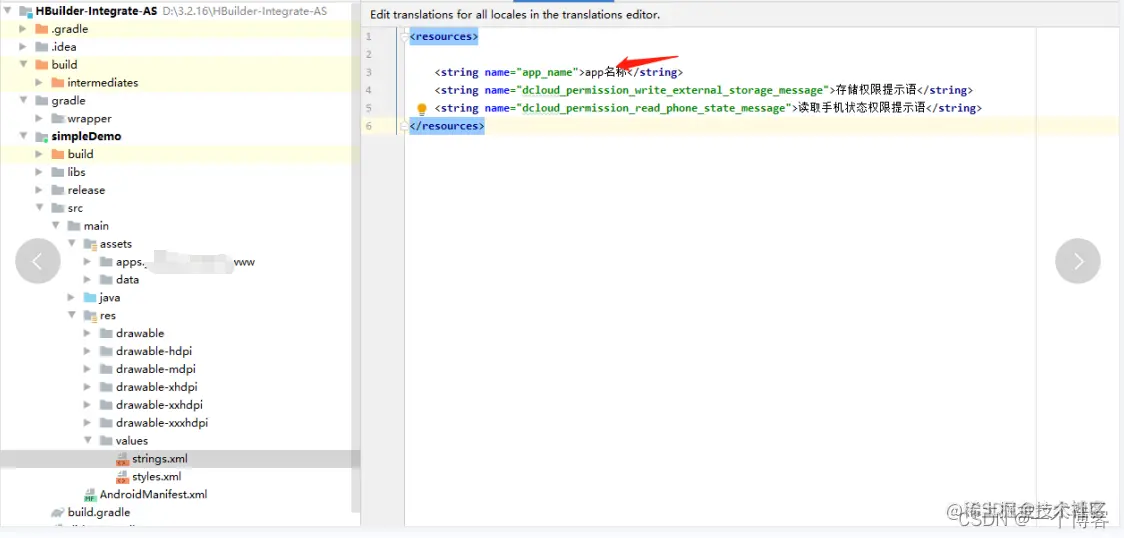
Task: Click the libs folder icon
Action: (57, 172)
